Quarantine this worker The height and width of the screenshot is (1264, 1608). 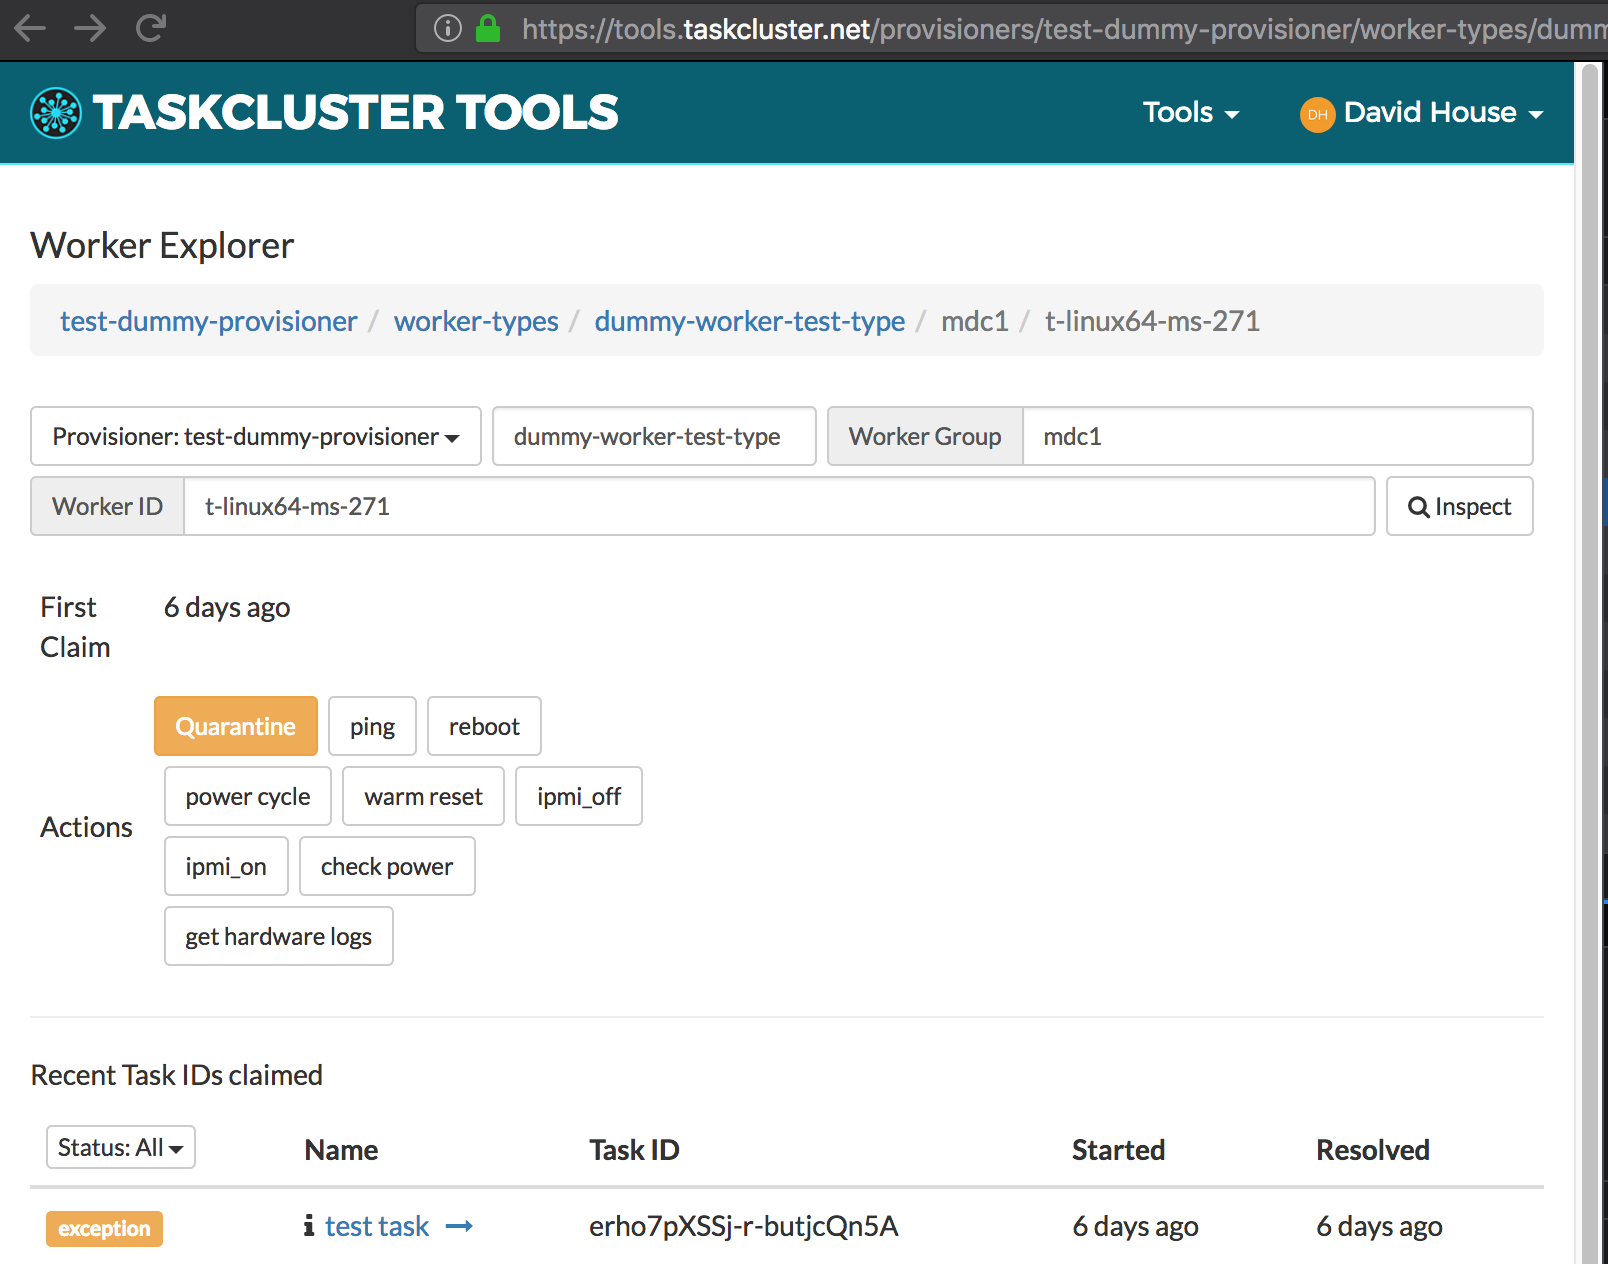click(236, 726)
